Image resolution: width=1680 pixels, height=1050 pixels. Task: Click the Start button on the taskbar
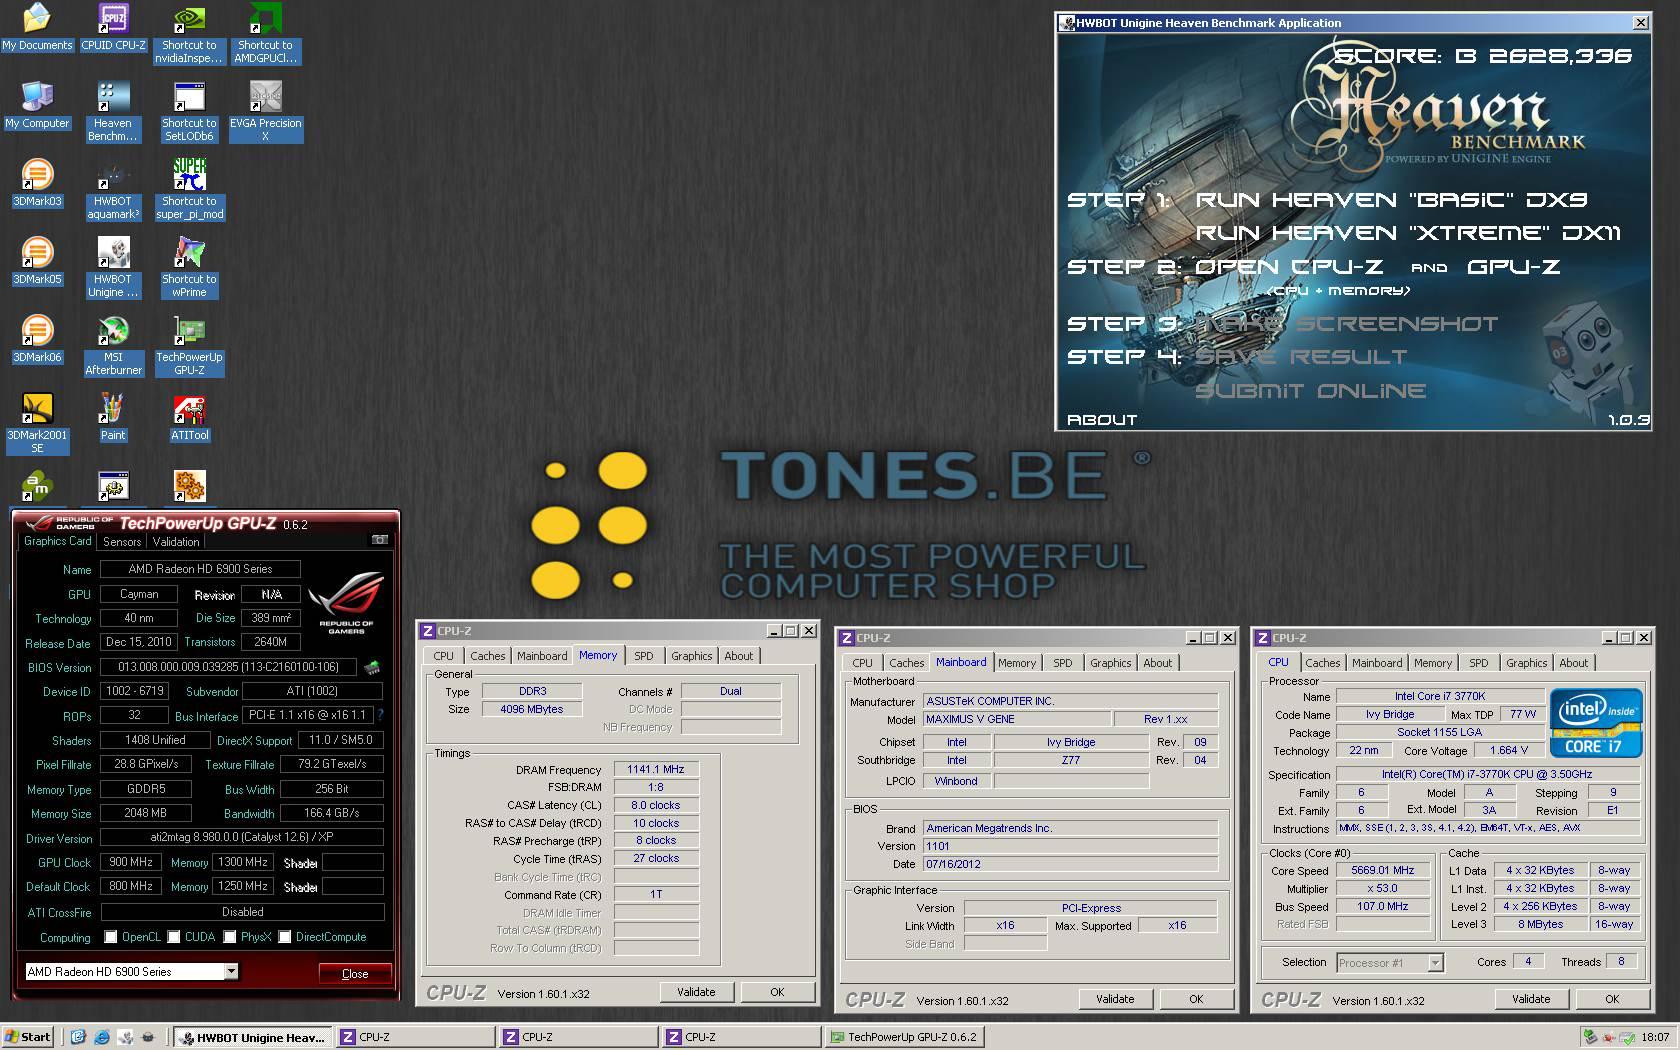coord(28,1037)
